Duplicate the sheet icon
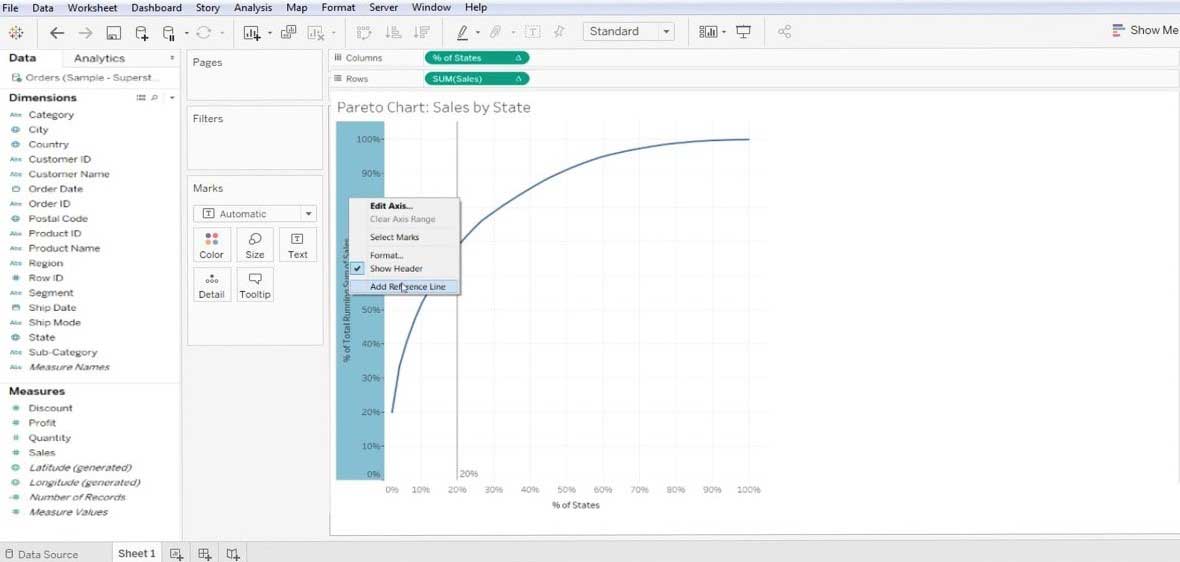 point(288,32)
